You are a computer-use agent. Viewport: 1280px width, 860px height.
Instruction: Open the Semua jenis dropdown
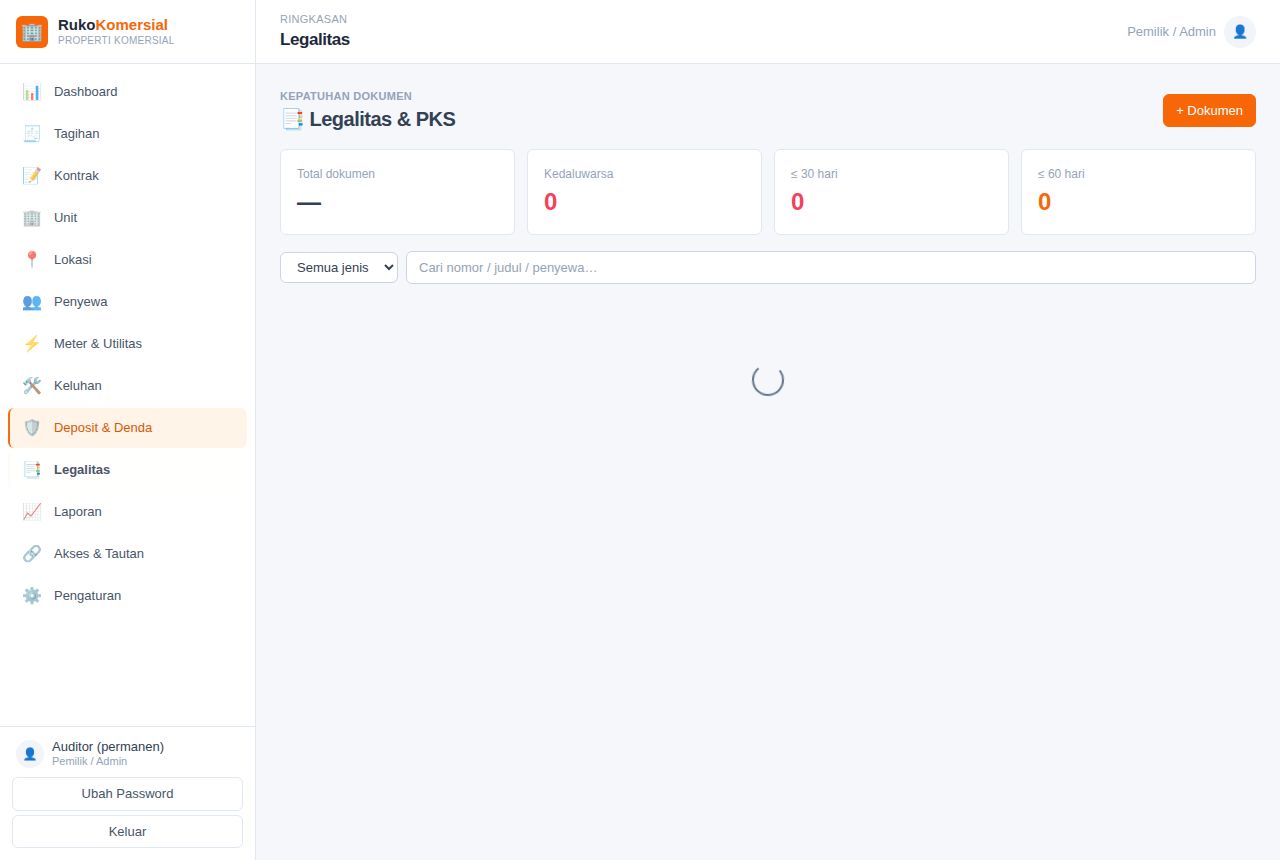coord(339,267)
